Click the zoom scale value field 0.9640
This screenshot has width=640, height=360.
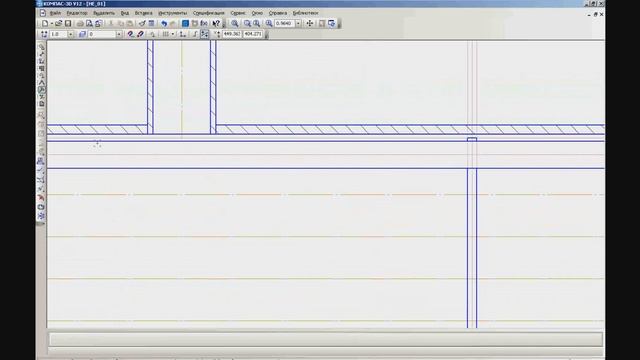284,24
